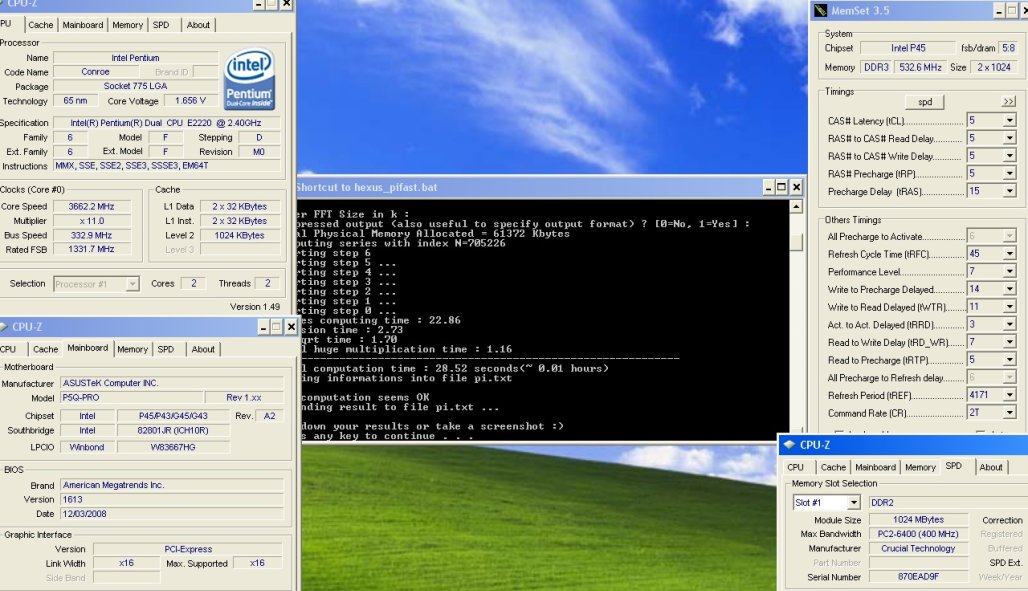Click the Code Name Conroe field
The width and height of the screenshot is (1028, 591).
[x=95, y=72]
